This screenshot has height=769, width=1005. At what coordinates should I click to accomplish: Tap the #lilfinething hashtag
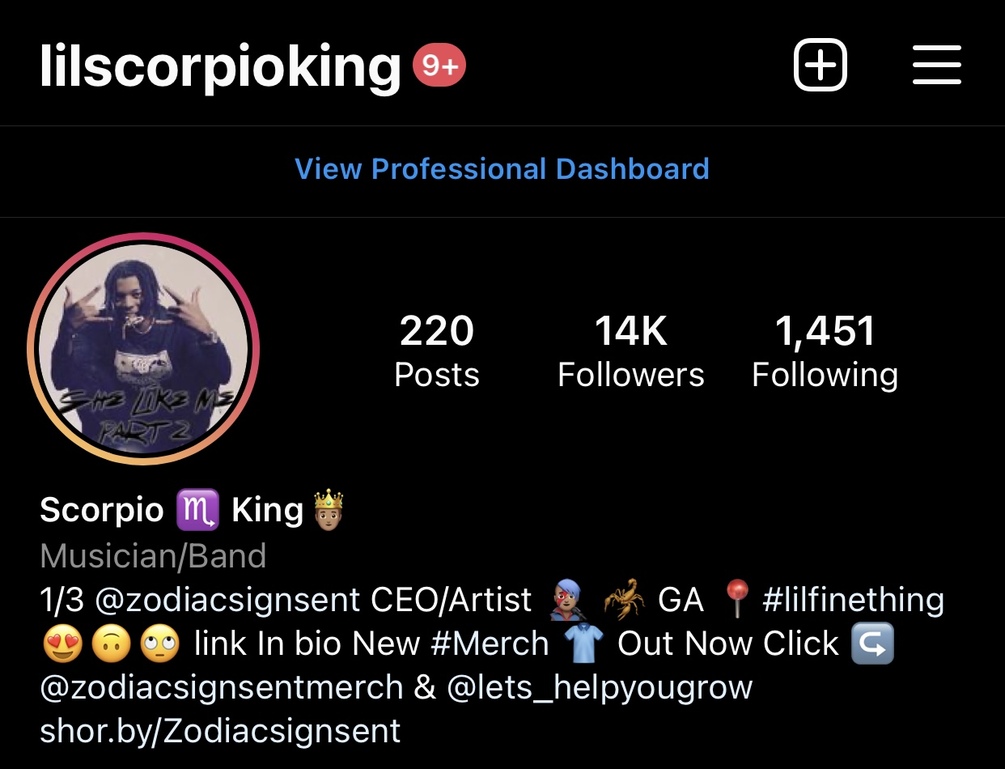tap(853, 600)
